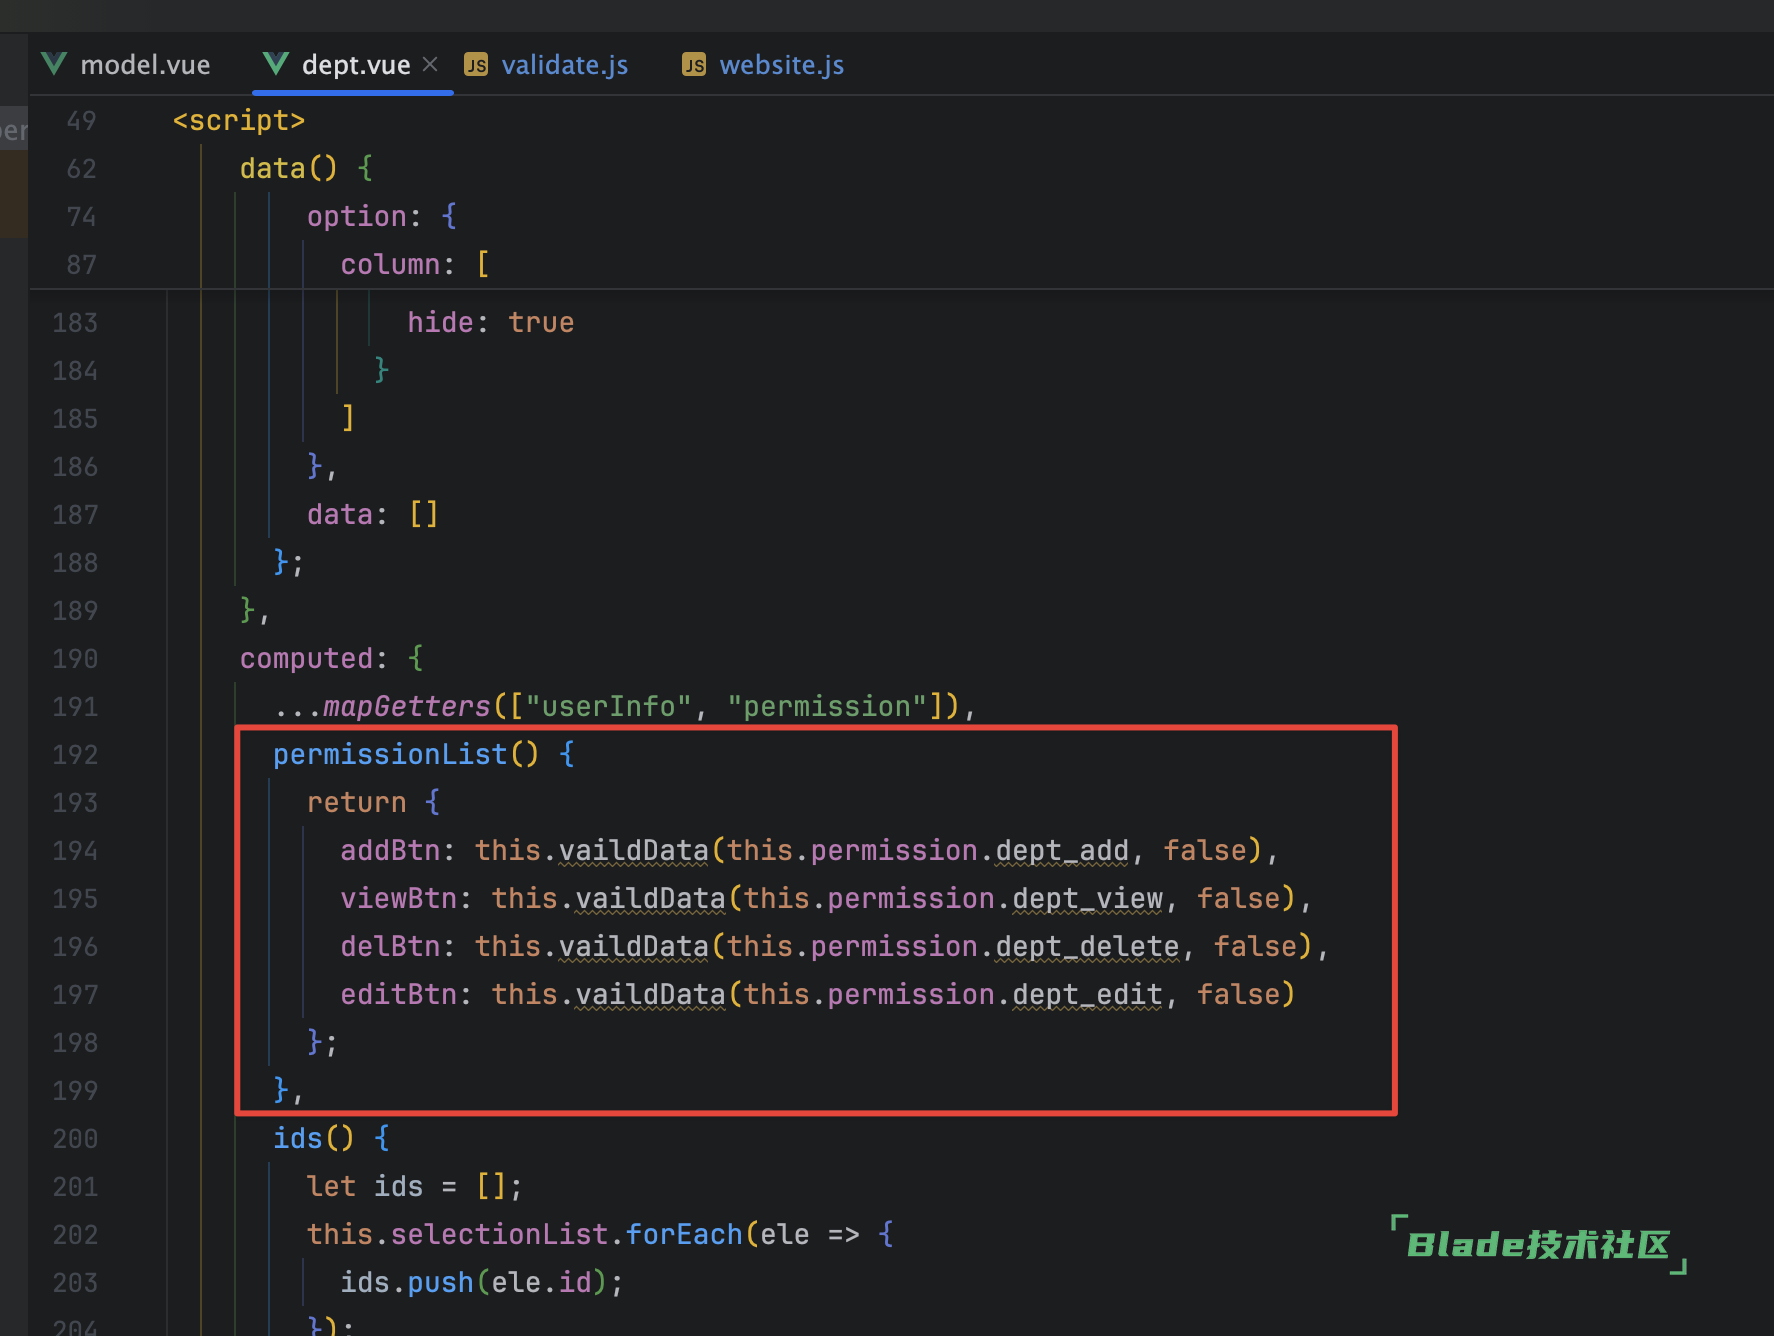
Task: Click the JS icon on website.js tab
Action: (694, 65)
